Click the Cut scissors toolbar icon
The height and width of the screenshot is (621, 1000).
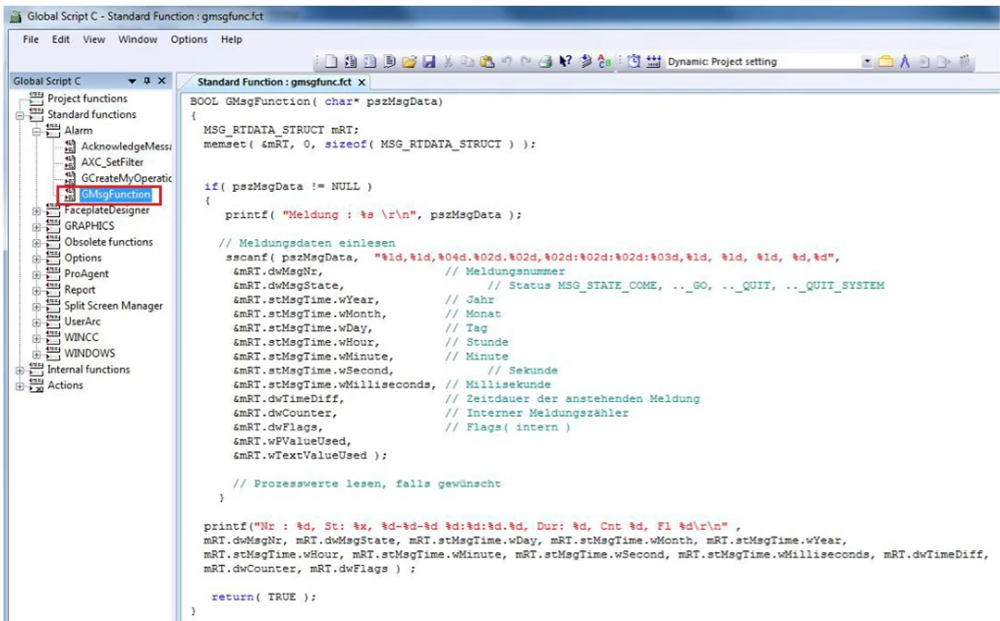click(x=449, y=62)
